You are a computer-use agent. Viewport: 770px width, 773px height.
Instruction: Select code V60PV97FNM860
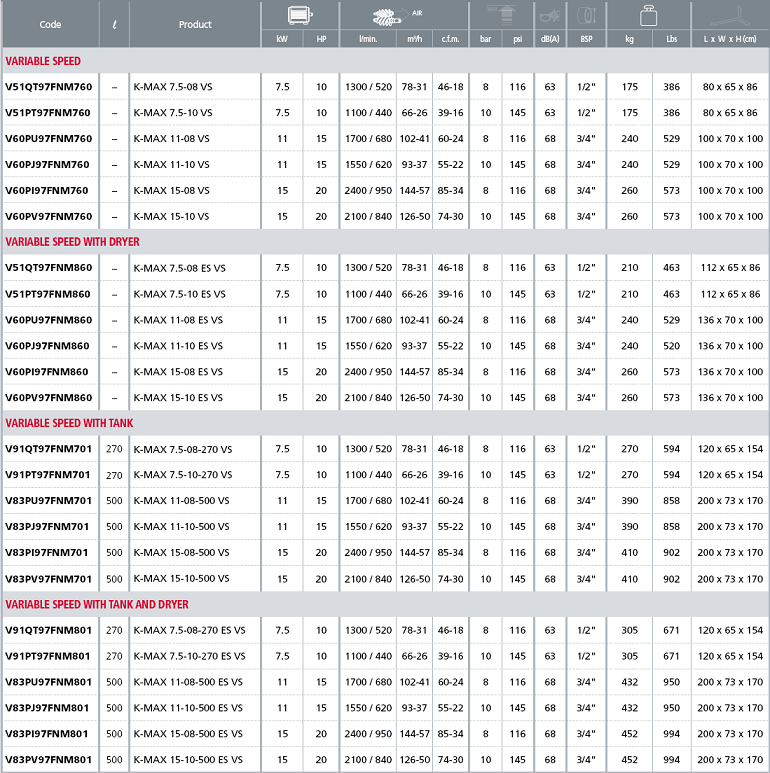click(x=48, y=397)
